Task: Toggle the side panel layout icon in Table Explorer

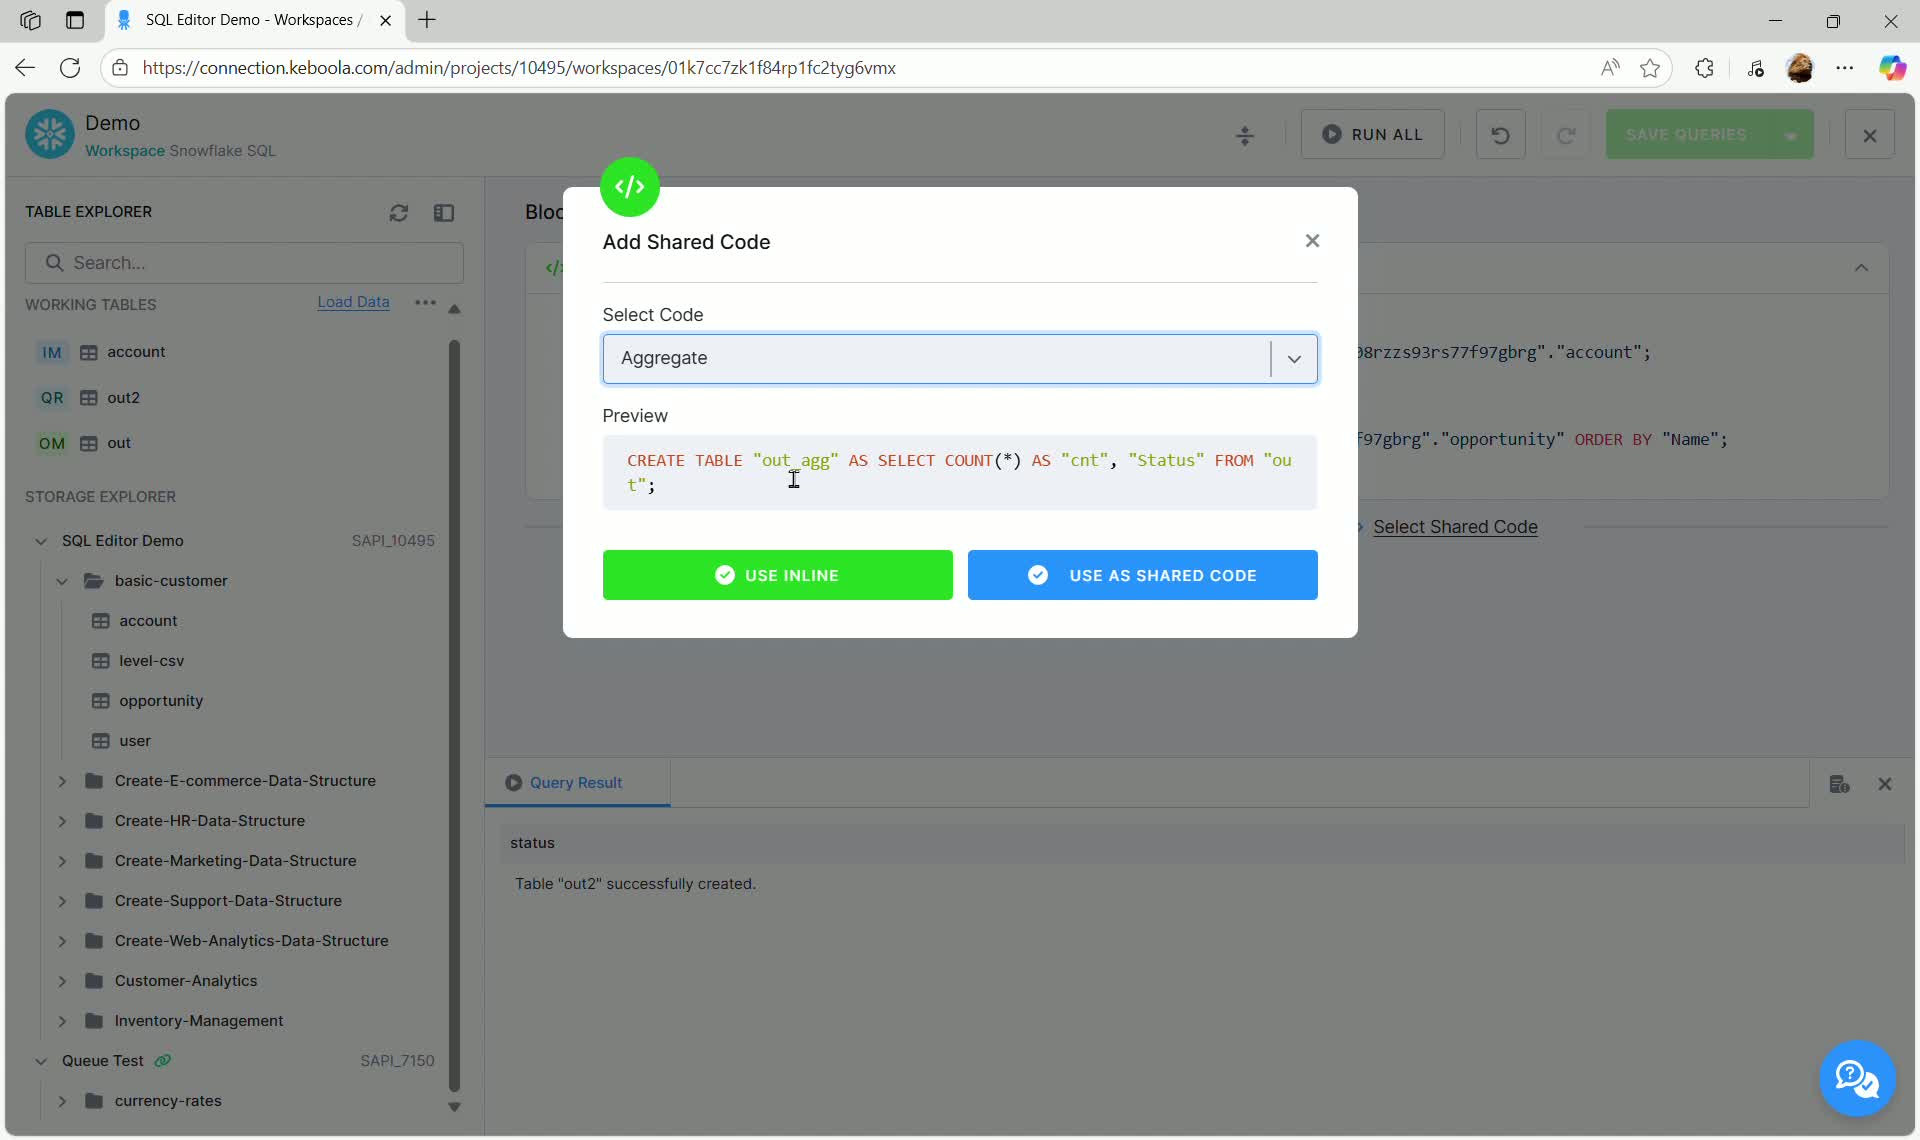Action: coord(445,213)
